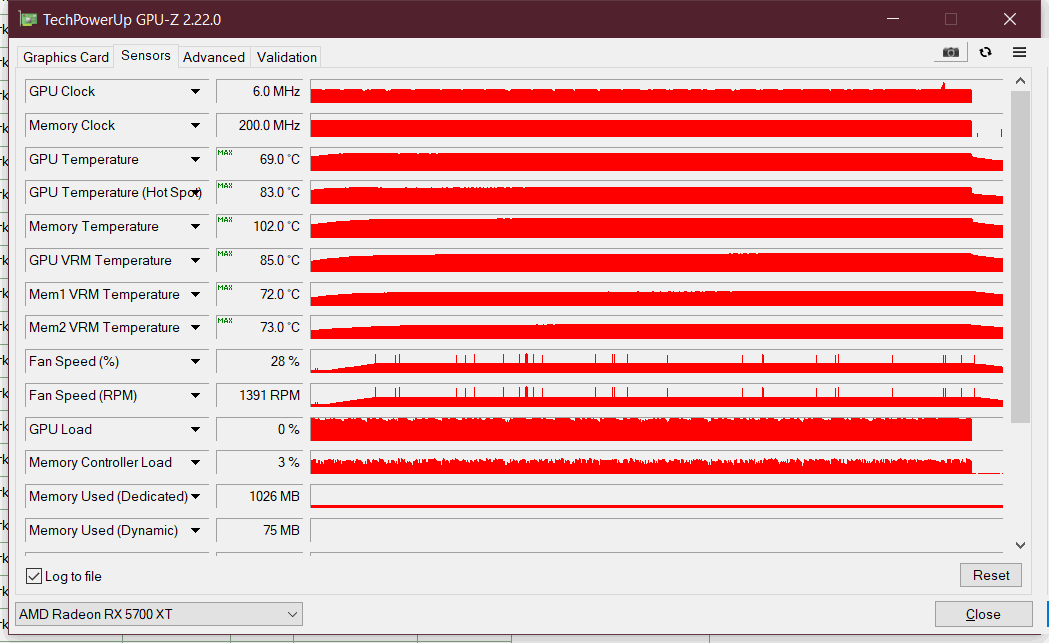The height and width of the screenshot is (643, 1049).
Task: Click the scroll down arrow of sensor list
Action: pyautogui.click(x=1020, y=545)
